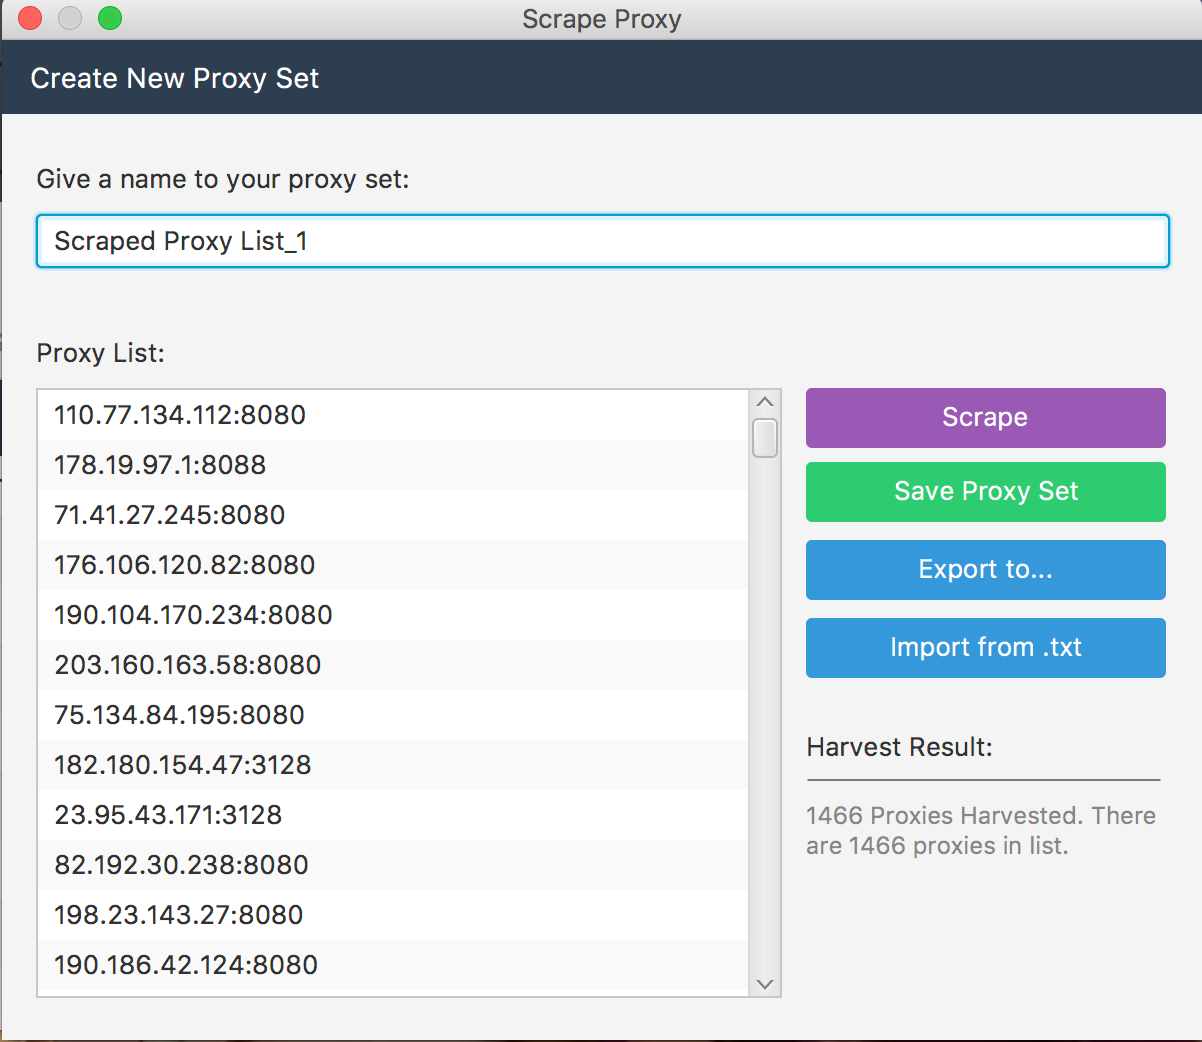Viewport: 1202px width, 1042px height.
Task: Open the Export to... option
Action: click(985, 569)
